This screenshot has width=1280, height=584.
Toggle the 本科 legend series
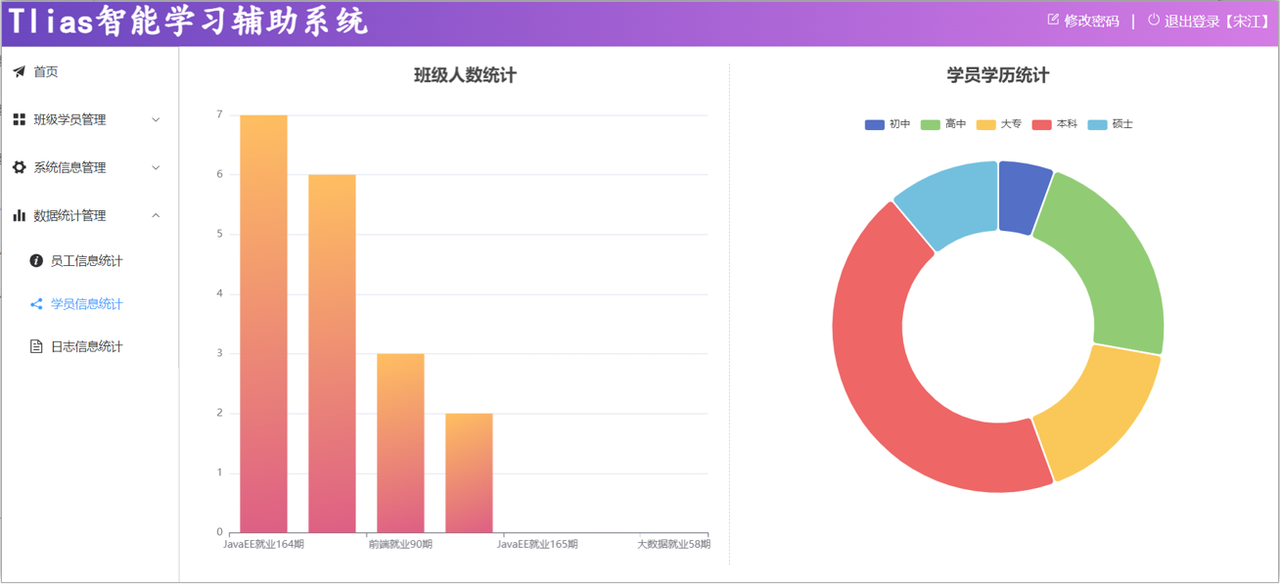[1054, 125]
